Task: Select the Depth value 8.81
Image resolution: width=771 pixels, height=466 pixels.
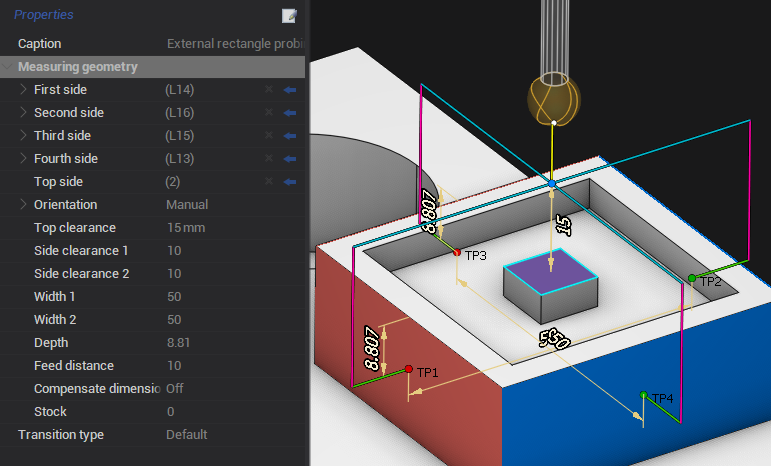Action: 177,343
